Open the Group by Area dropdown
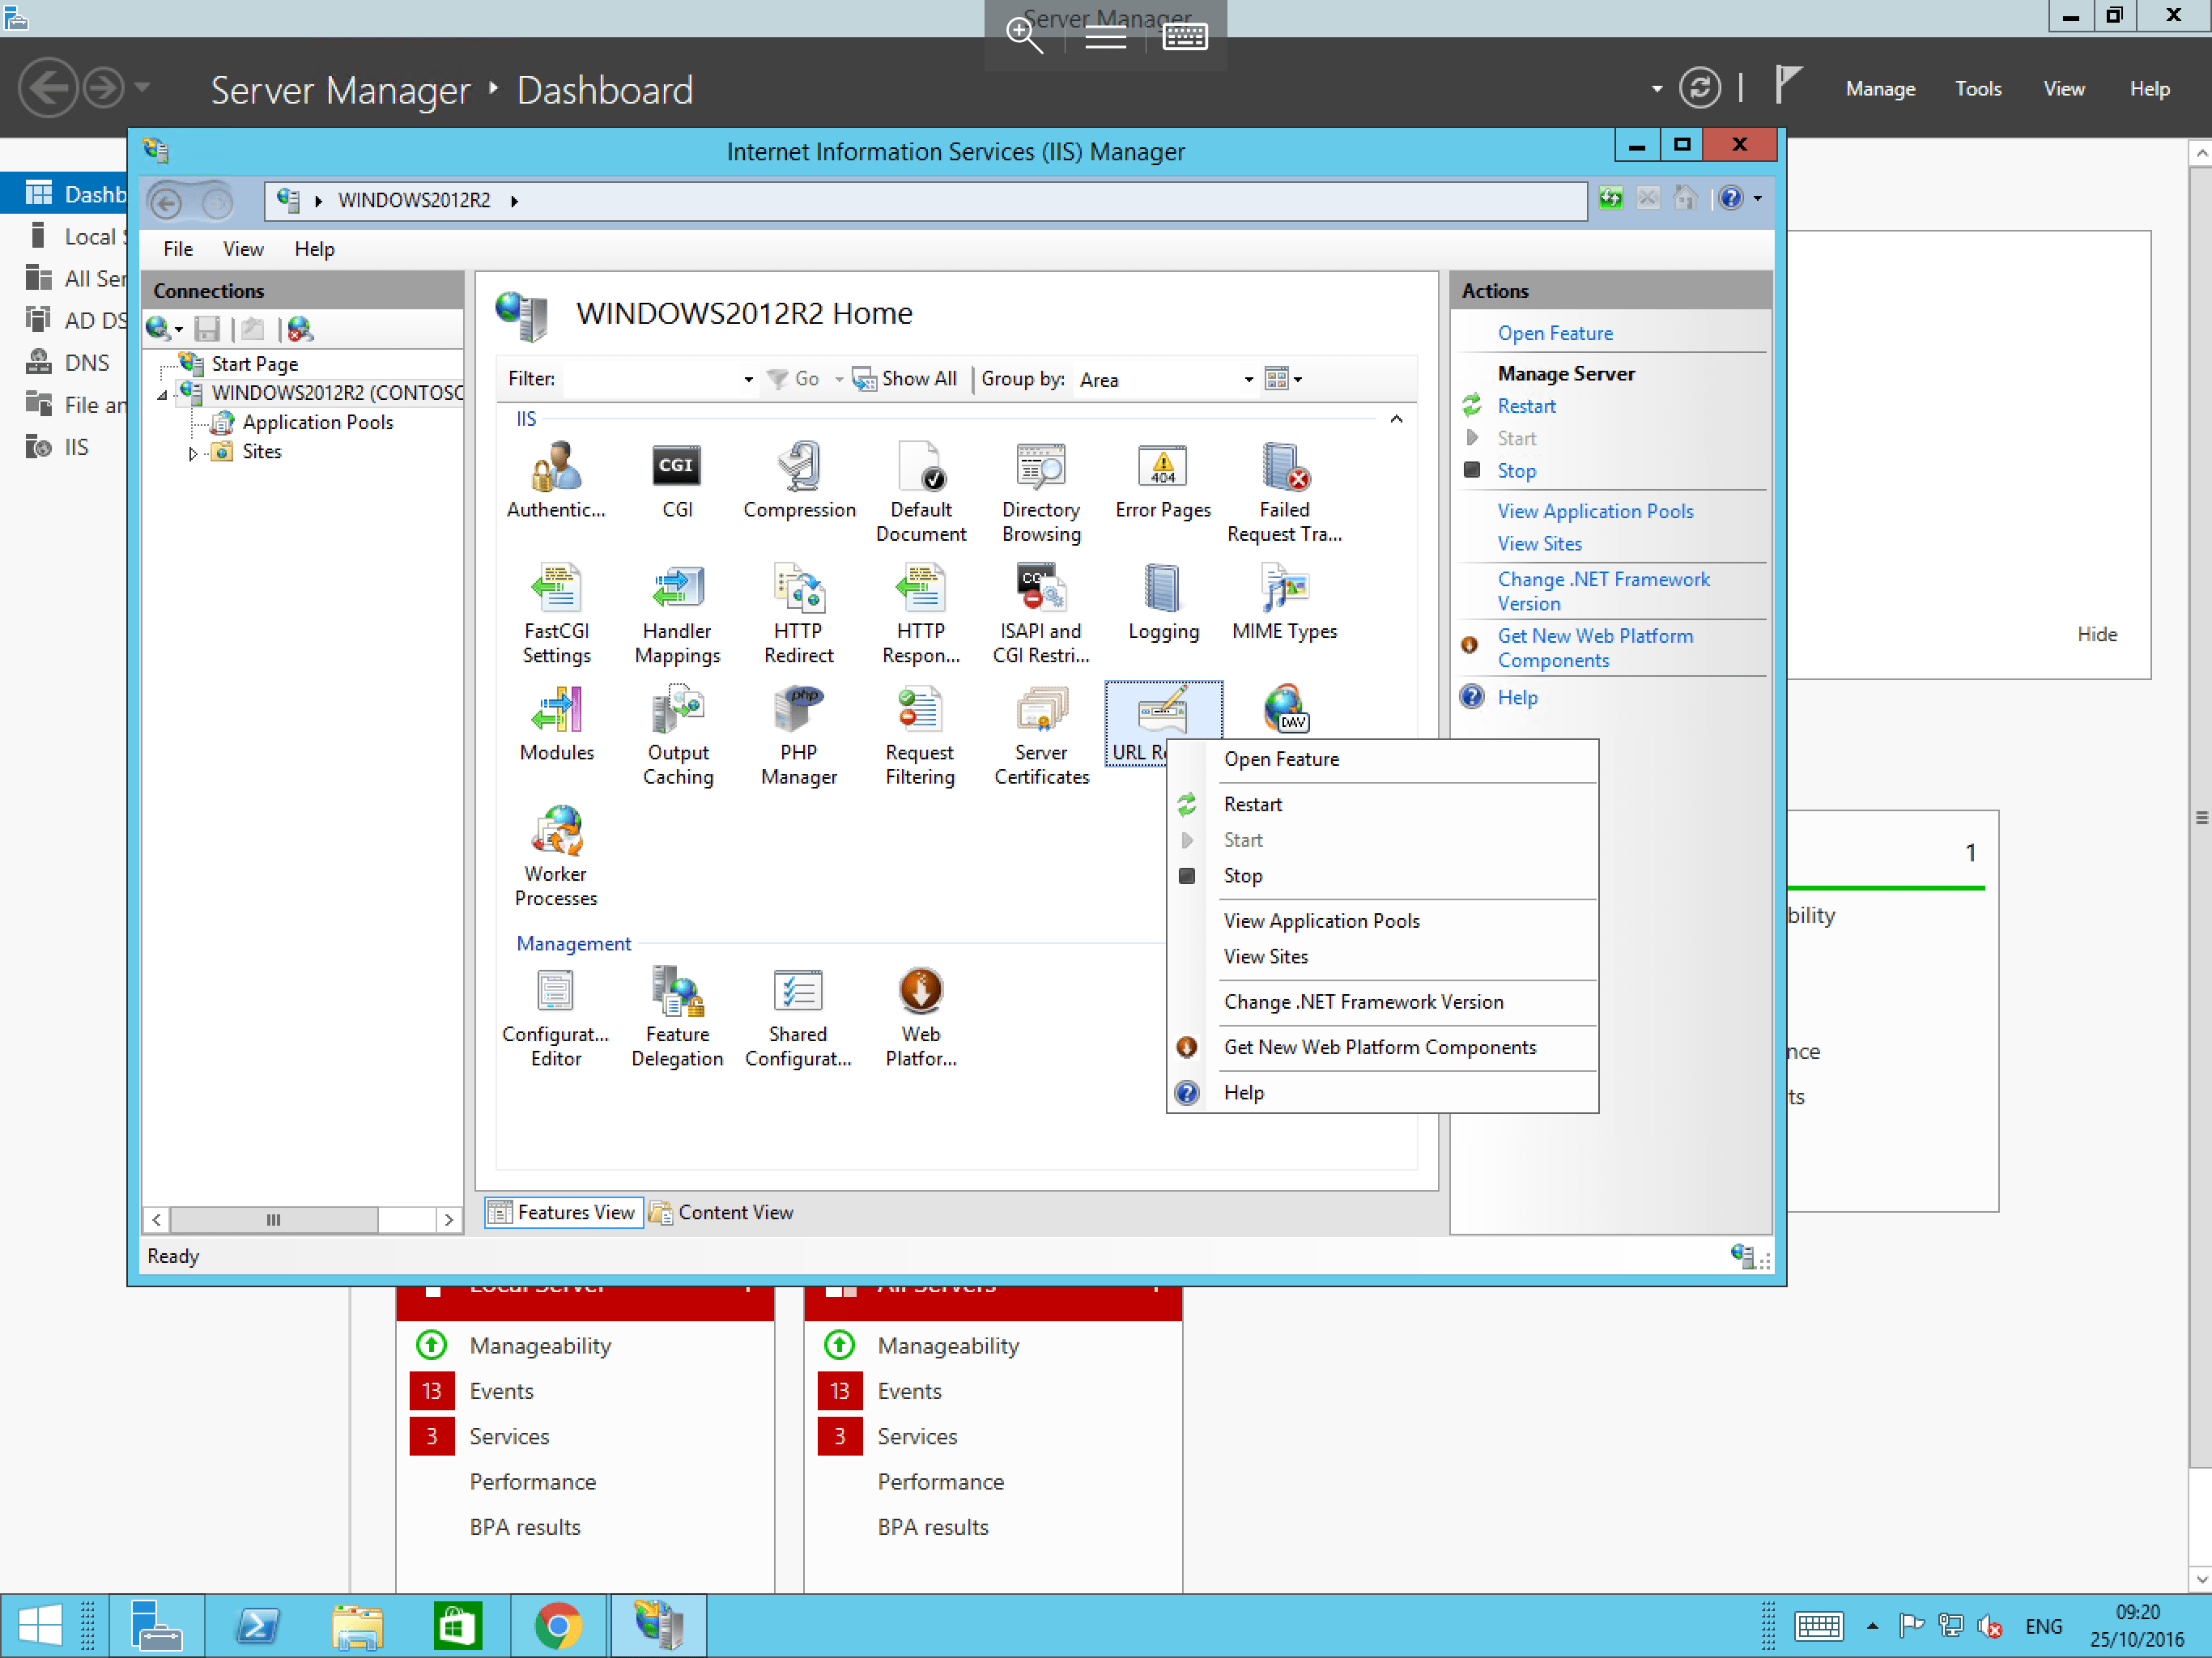 coord(1248,380)
